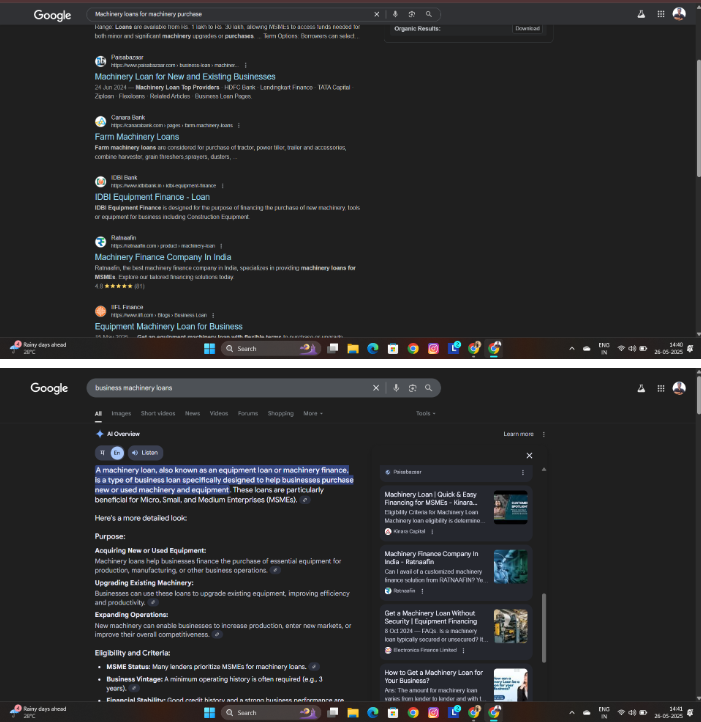Open options menu for the IDBI Bank result
Image resolution: width=701 pixels, height=722 pixels.
pos(222,186)
